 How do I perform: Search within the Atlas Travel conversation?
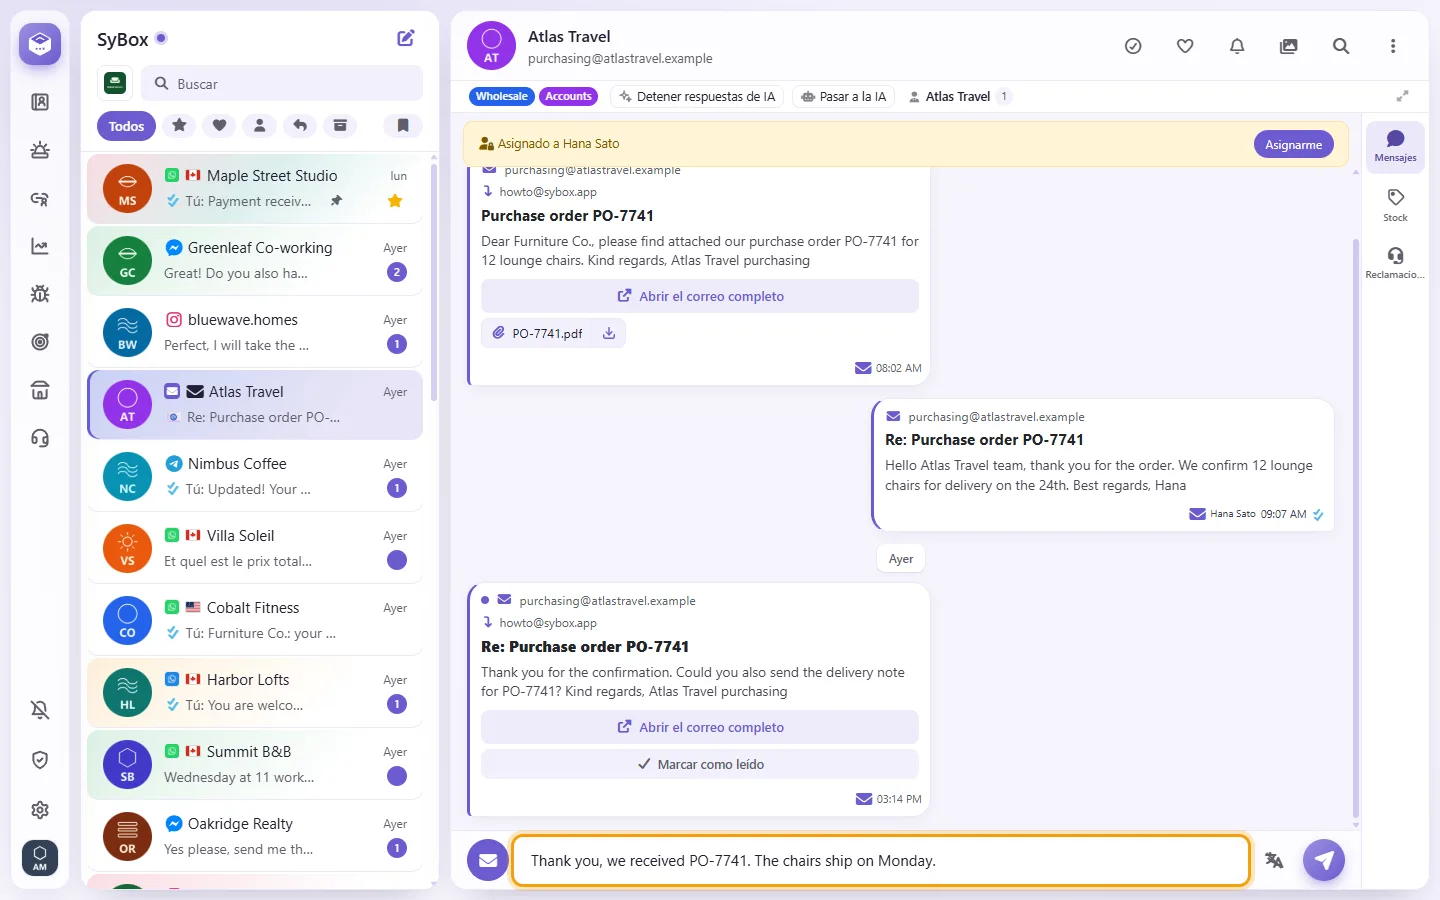click(x=1341, y=46)
